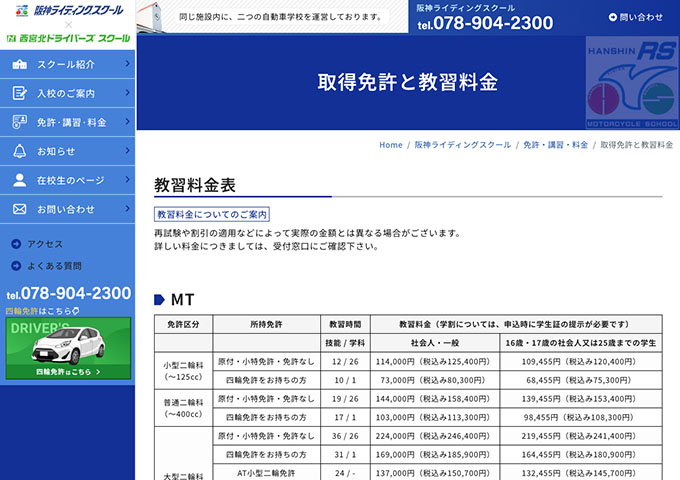
Task: Click the 224,000円（税込み246,400円） price cell
Action: coord(435,436)
